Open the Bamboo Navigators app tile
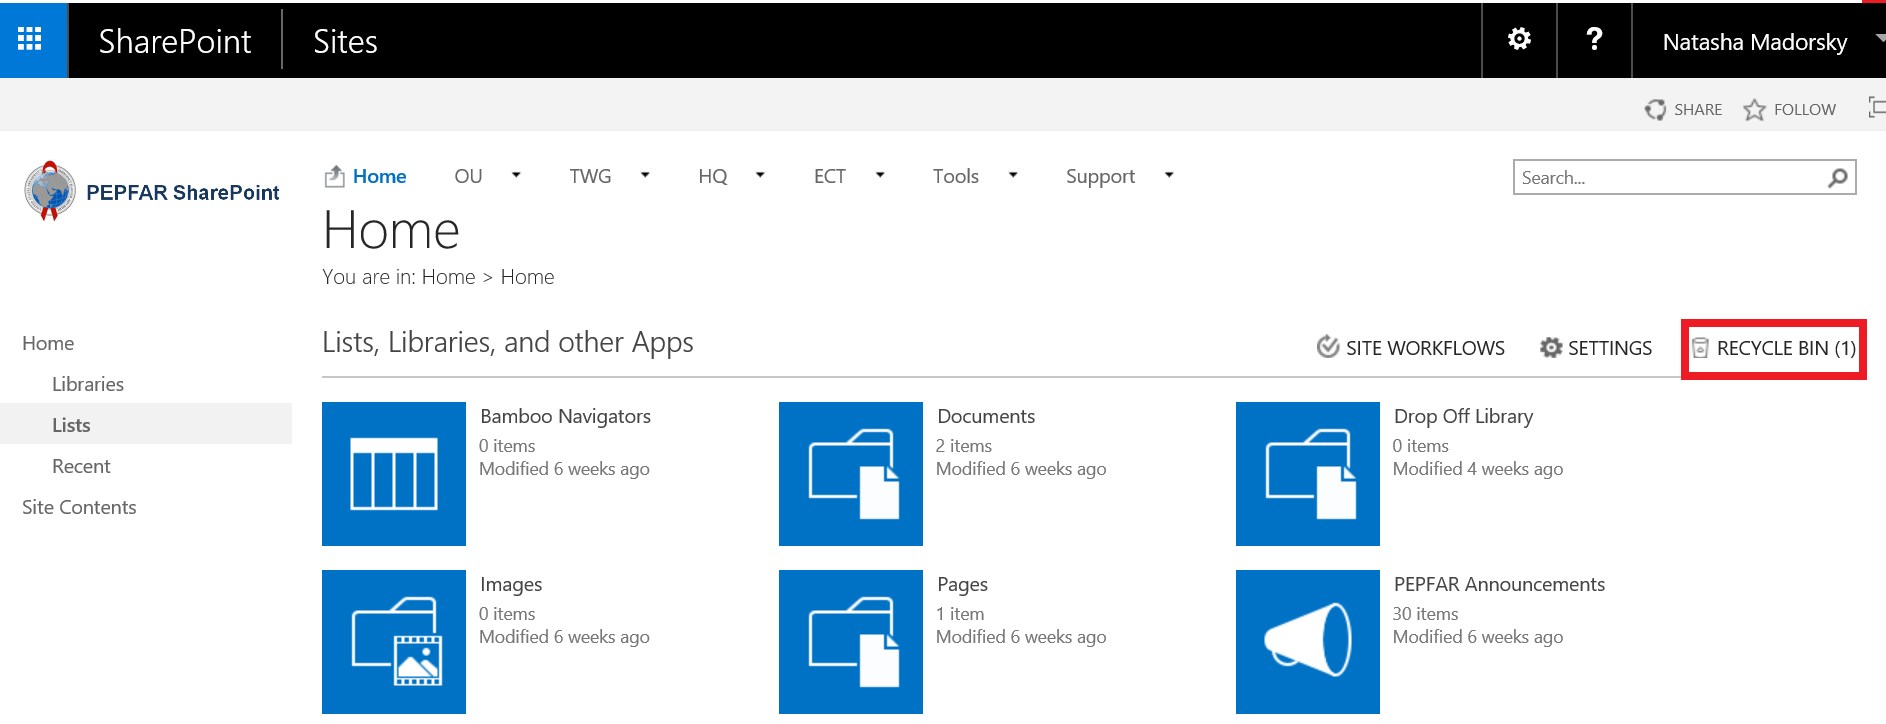Viewport: 1886px width, 724px height. [394, 474]
